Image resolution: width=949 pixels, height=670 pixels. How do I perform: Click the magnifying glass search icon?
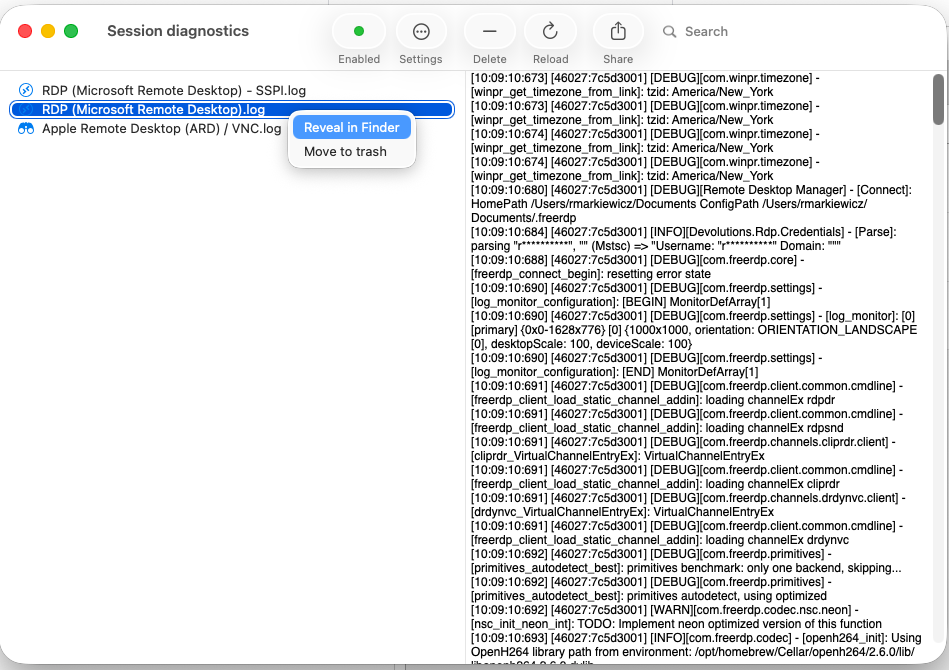(669, 31)
